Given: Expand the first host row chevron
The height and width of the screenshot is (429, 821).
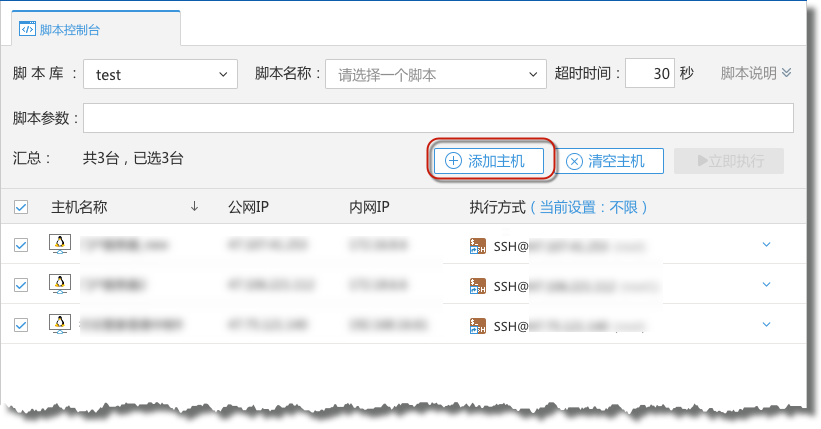Looking at the screenshot, I should [767, 244].
